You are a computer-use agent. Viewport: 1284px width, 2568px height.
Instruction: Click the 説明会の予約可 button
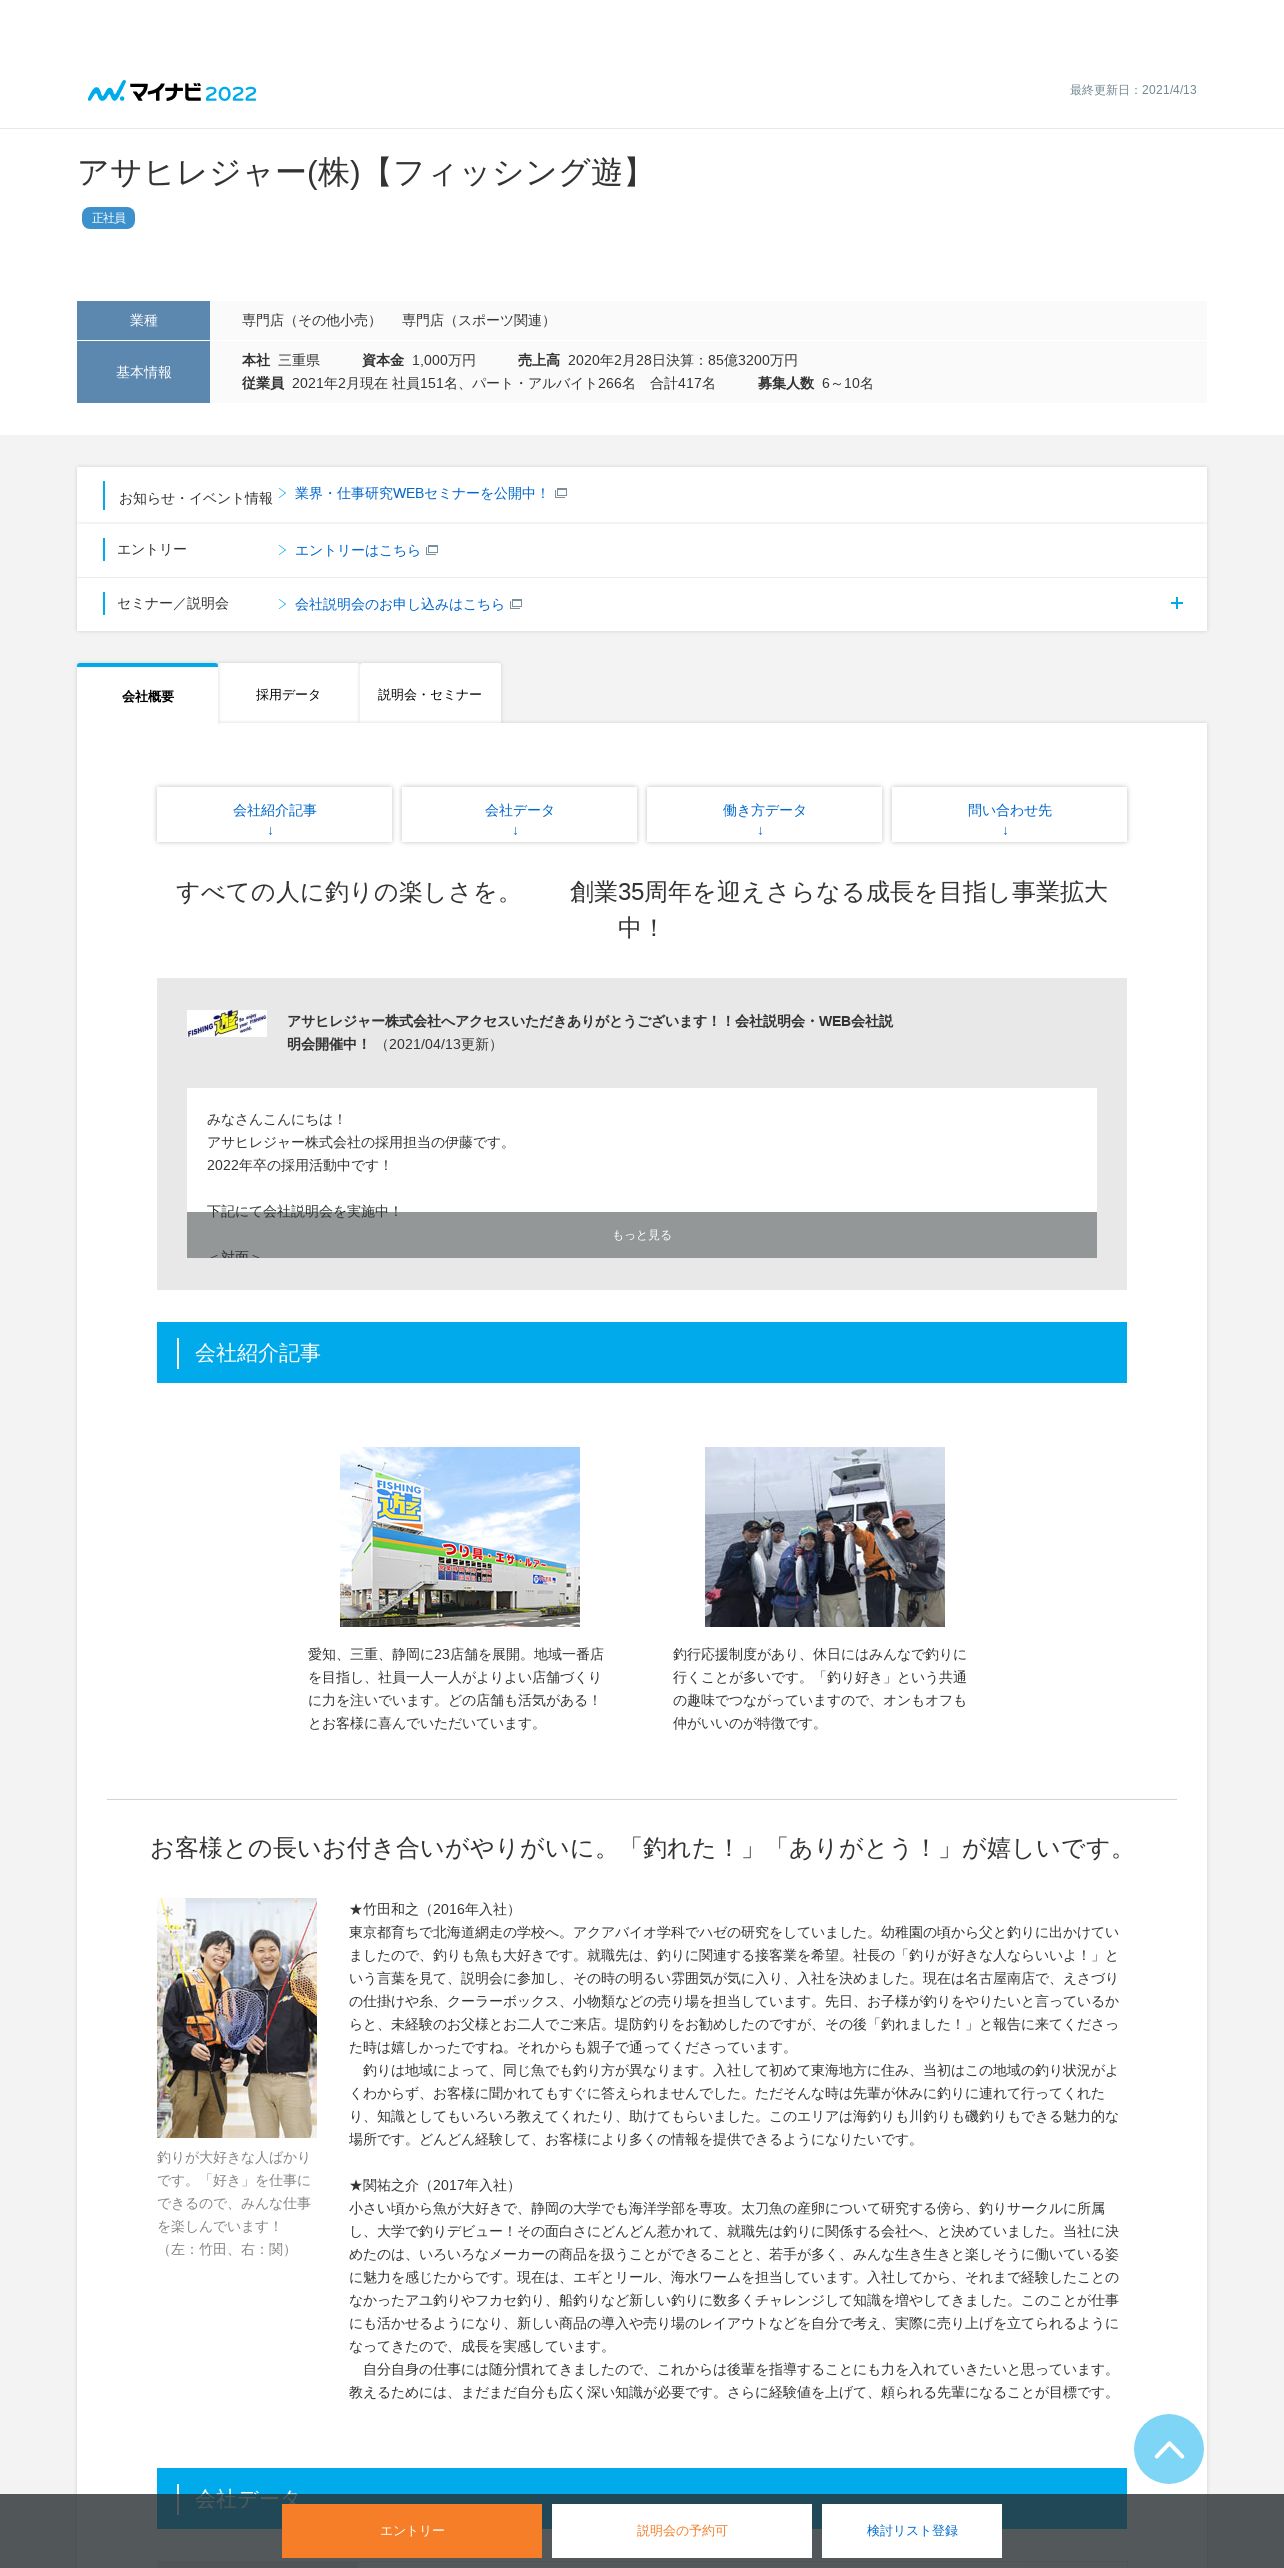click(682, 2531)
